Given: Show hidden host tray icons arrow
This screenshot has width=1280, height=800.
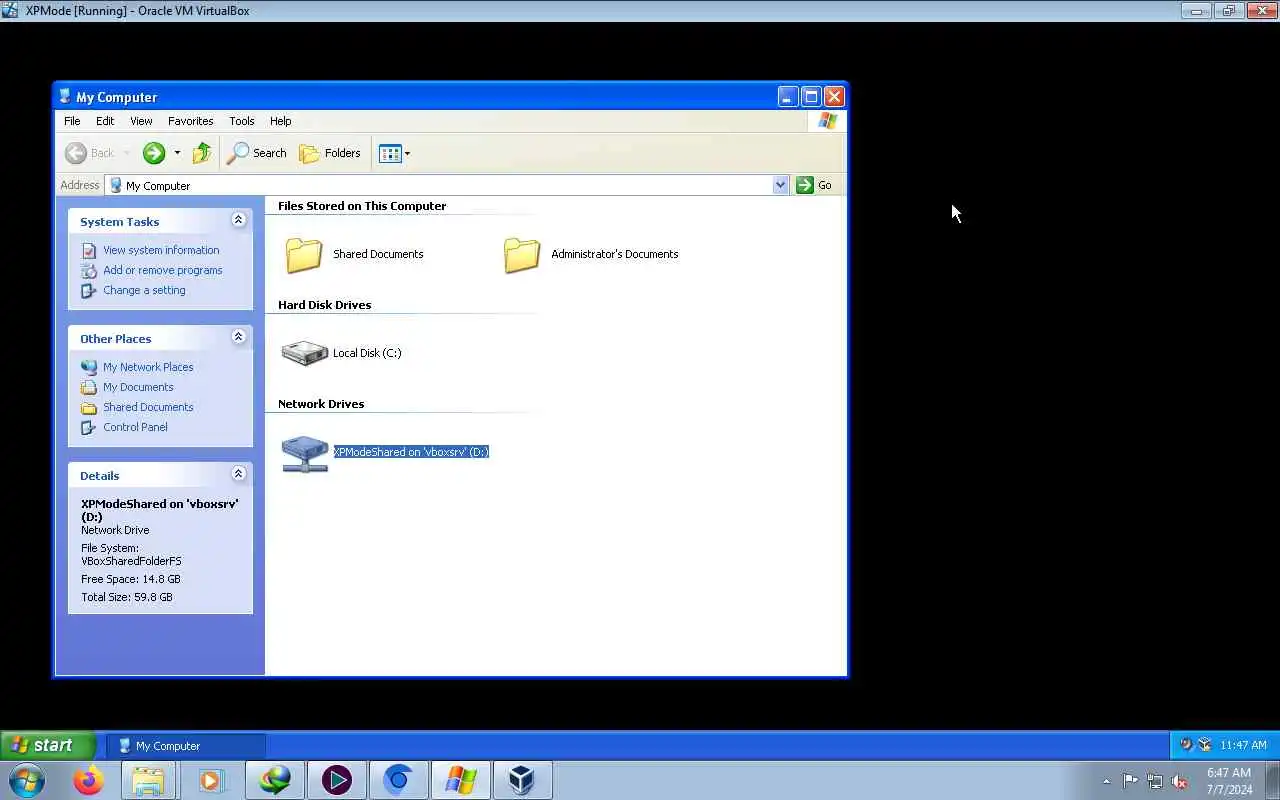Looking at the screenshot, I should pos(1107,781).
